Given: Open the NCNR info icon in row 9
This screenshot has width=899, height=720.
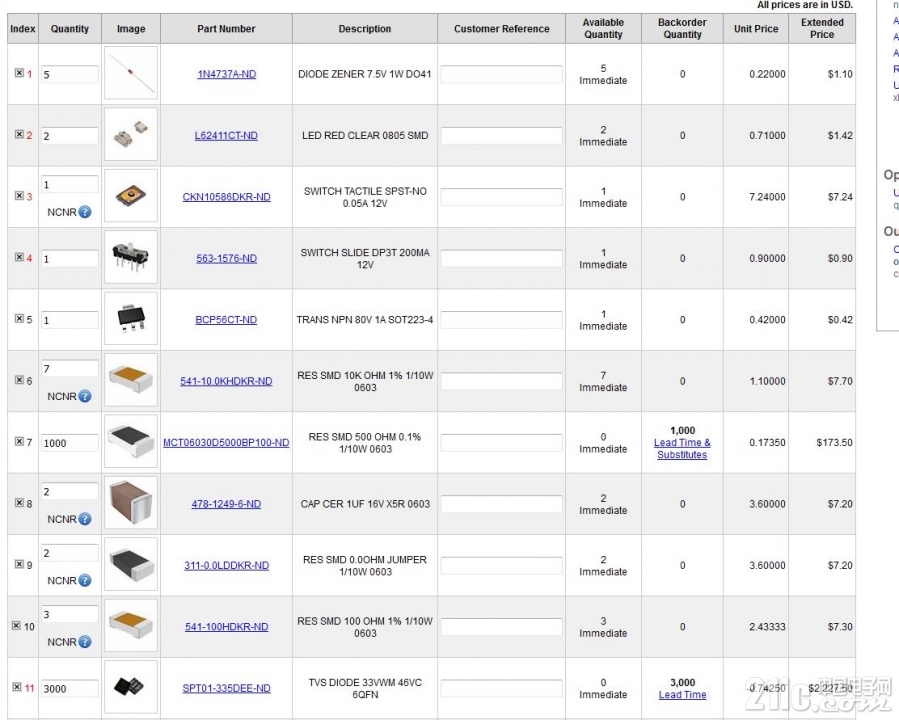Looking at the screenshot, I should 85,580.
